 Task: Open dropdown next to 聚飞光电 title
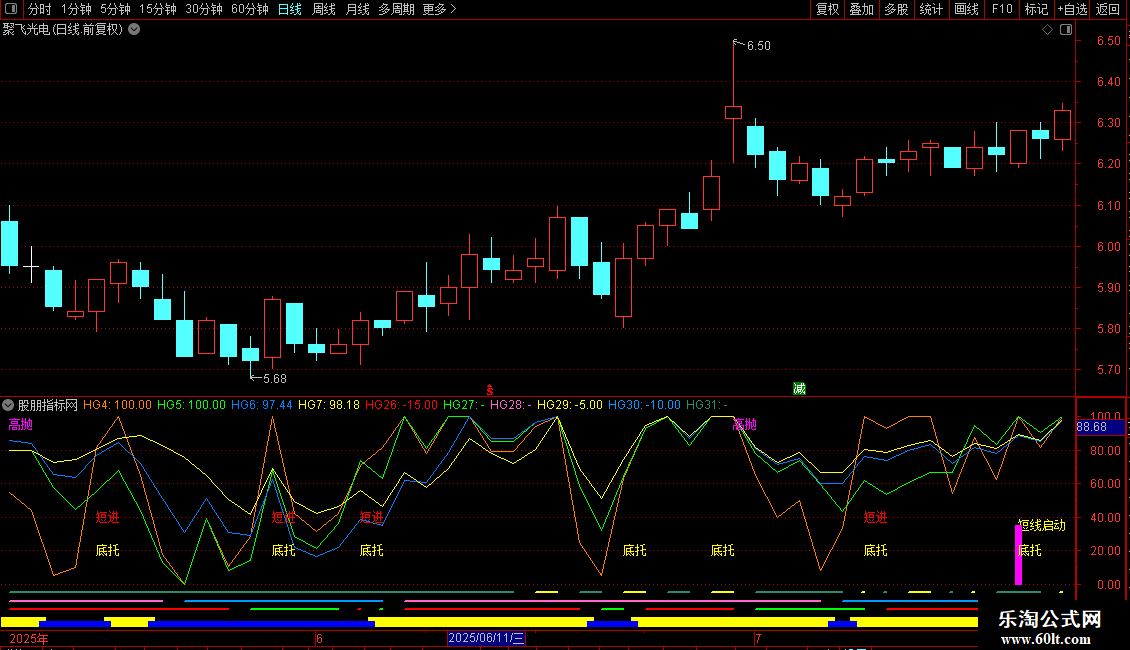tap(134, 30)
